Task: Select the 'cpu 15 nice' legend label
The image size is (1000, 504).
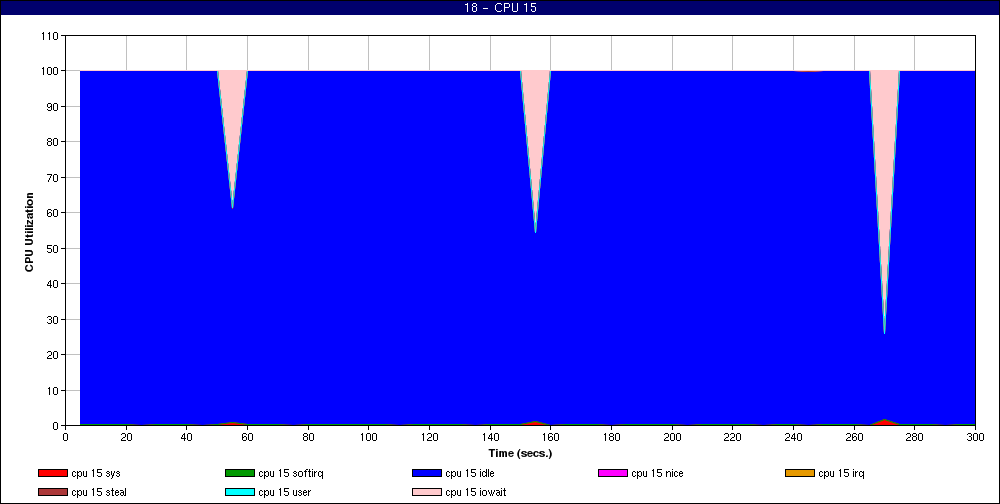Action: [x=658, y=473]
